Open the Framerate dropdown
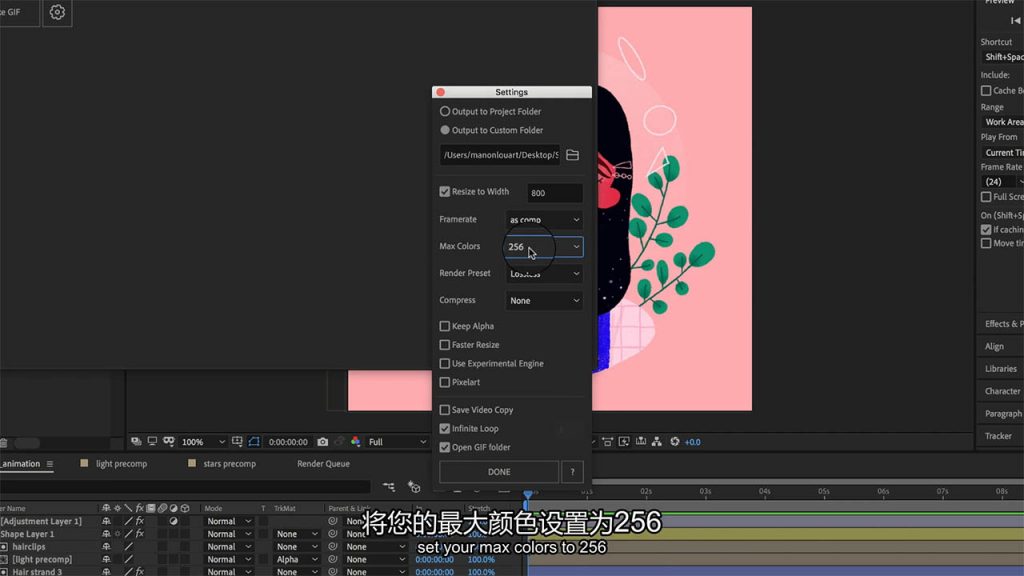This screenshot has width=1024, height=576. [544, 220]
